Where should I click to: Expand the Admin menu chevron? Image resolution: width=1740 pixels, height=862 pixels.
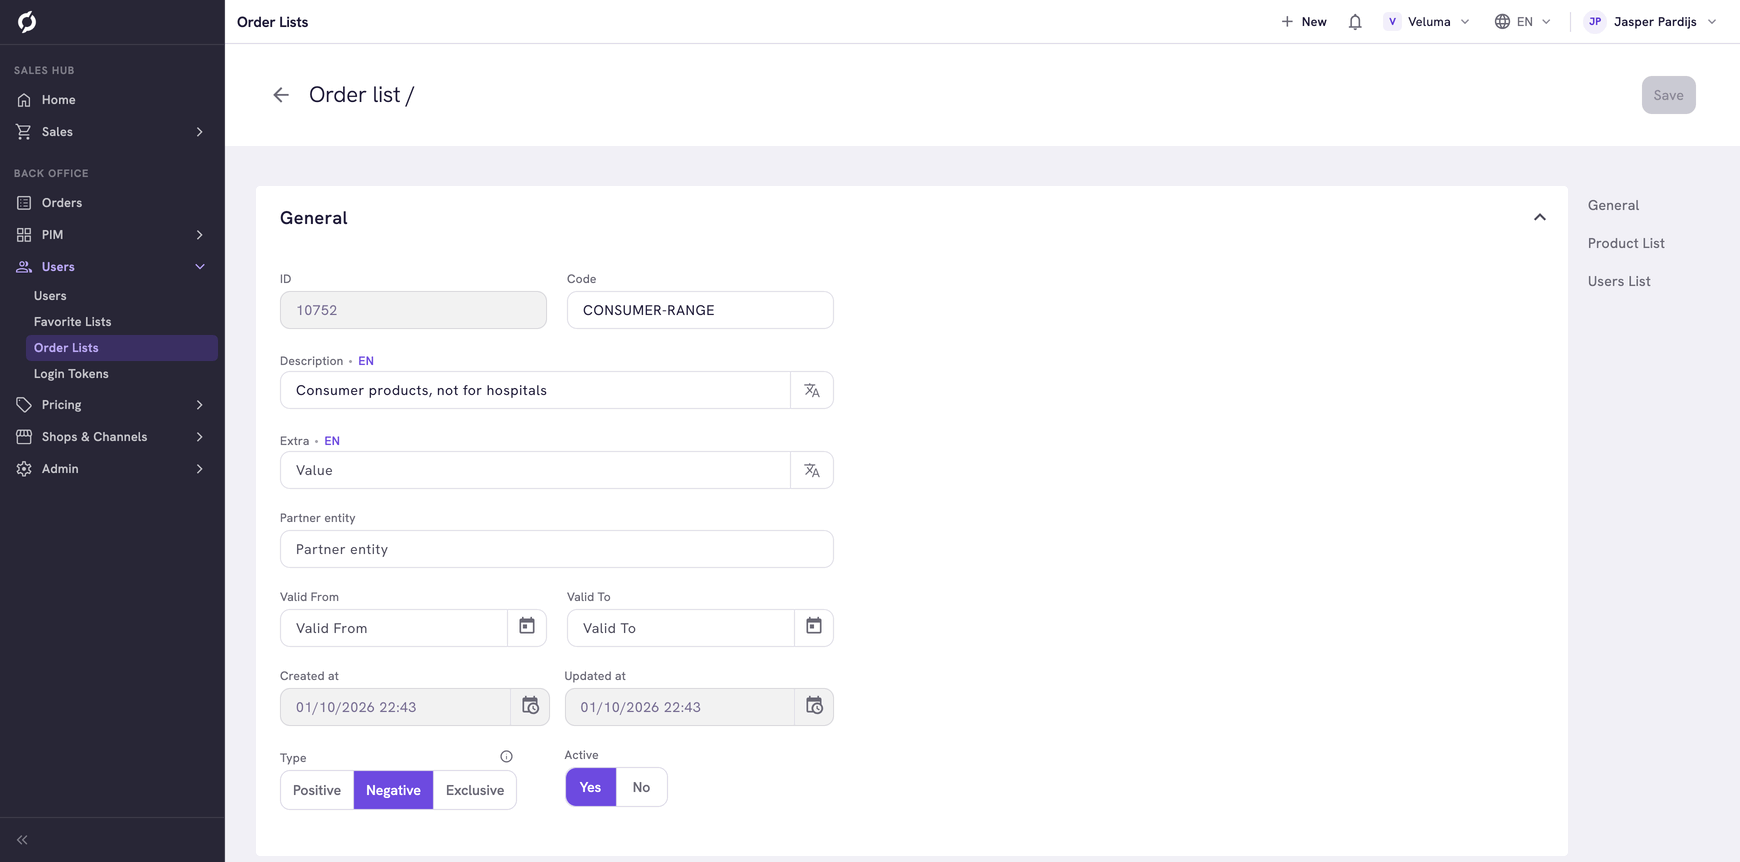[200, 469]
